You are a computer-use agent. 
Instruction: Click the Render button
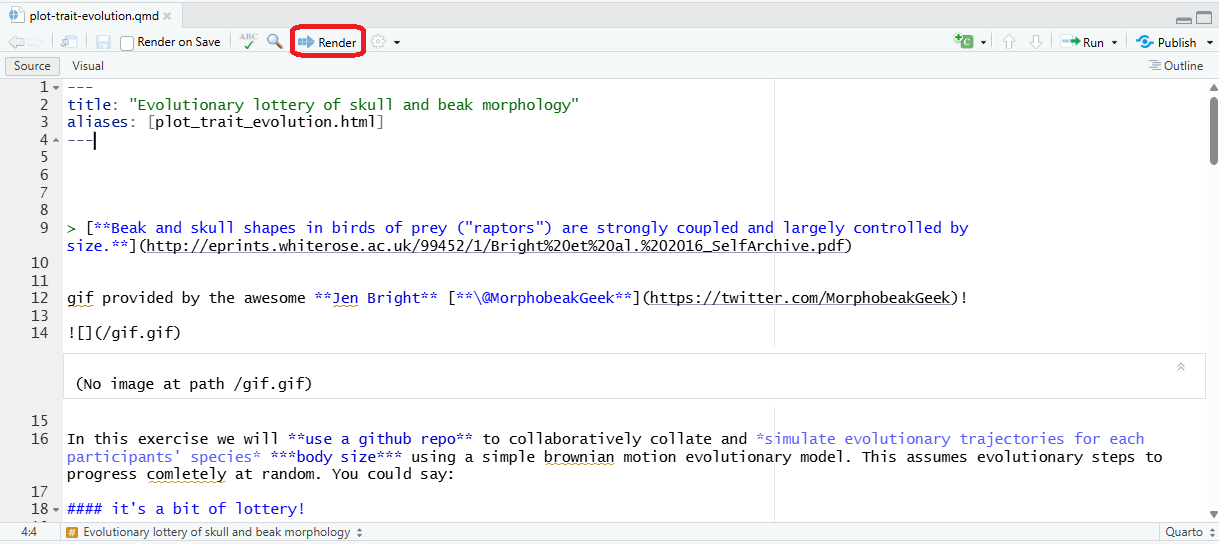tap(327, 42)
